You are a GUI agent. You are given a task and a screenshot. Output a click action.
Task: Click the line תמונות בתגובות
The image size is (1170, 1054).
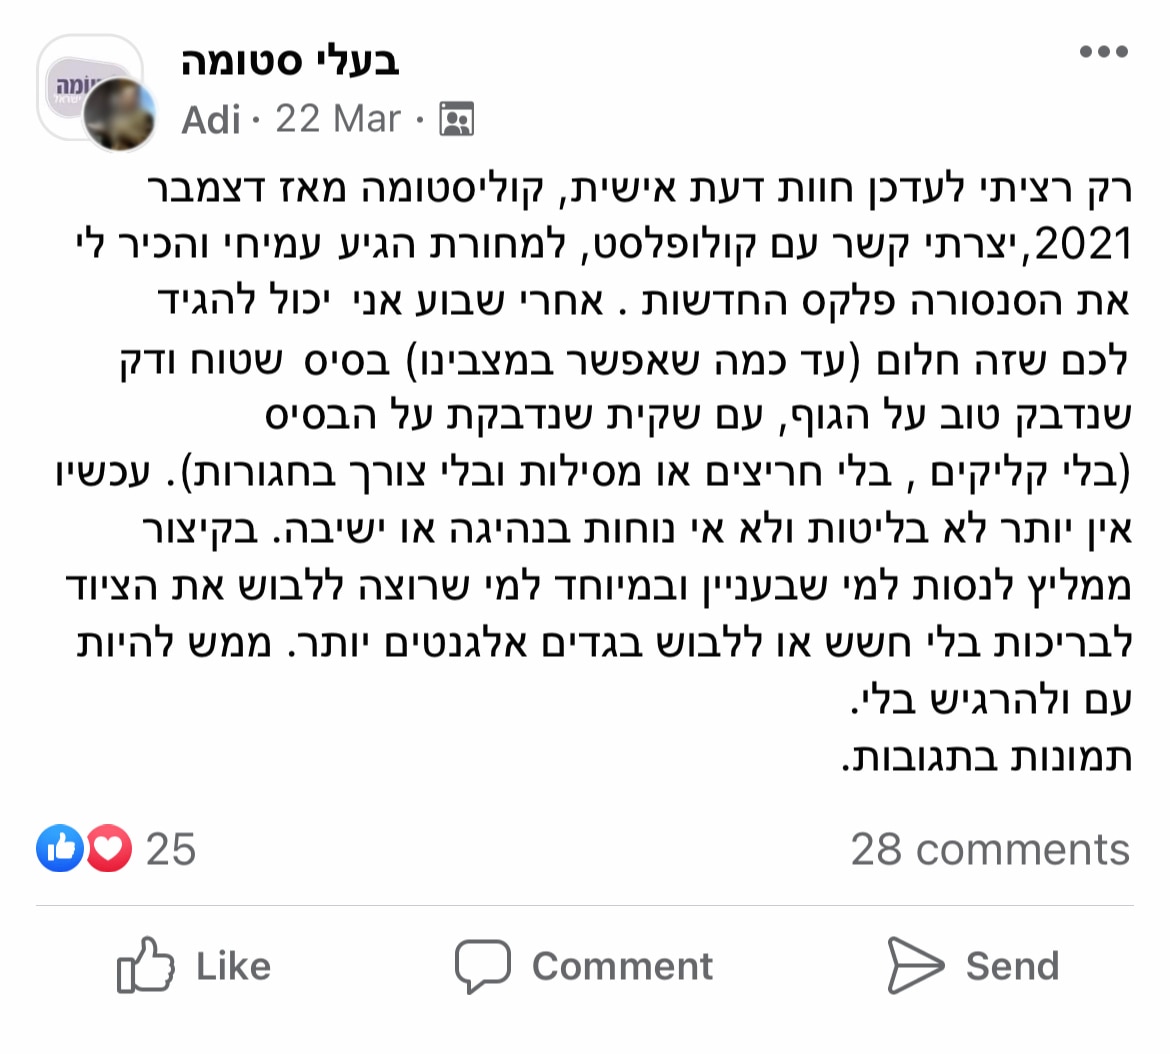click(986, 757)
